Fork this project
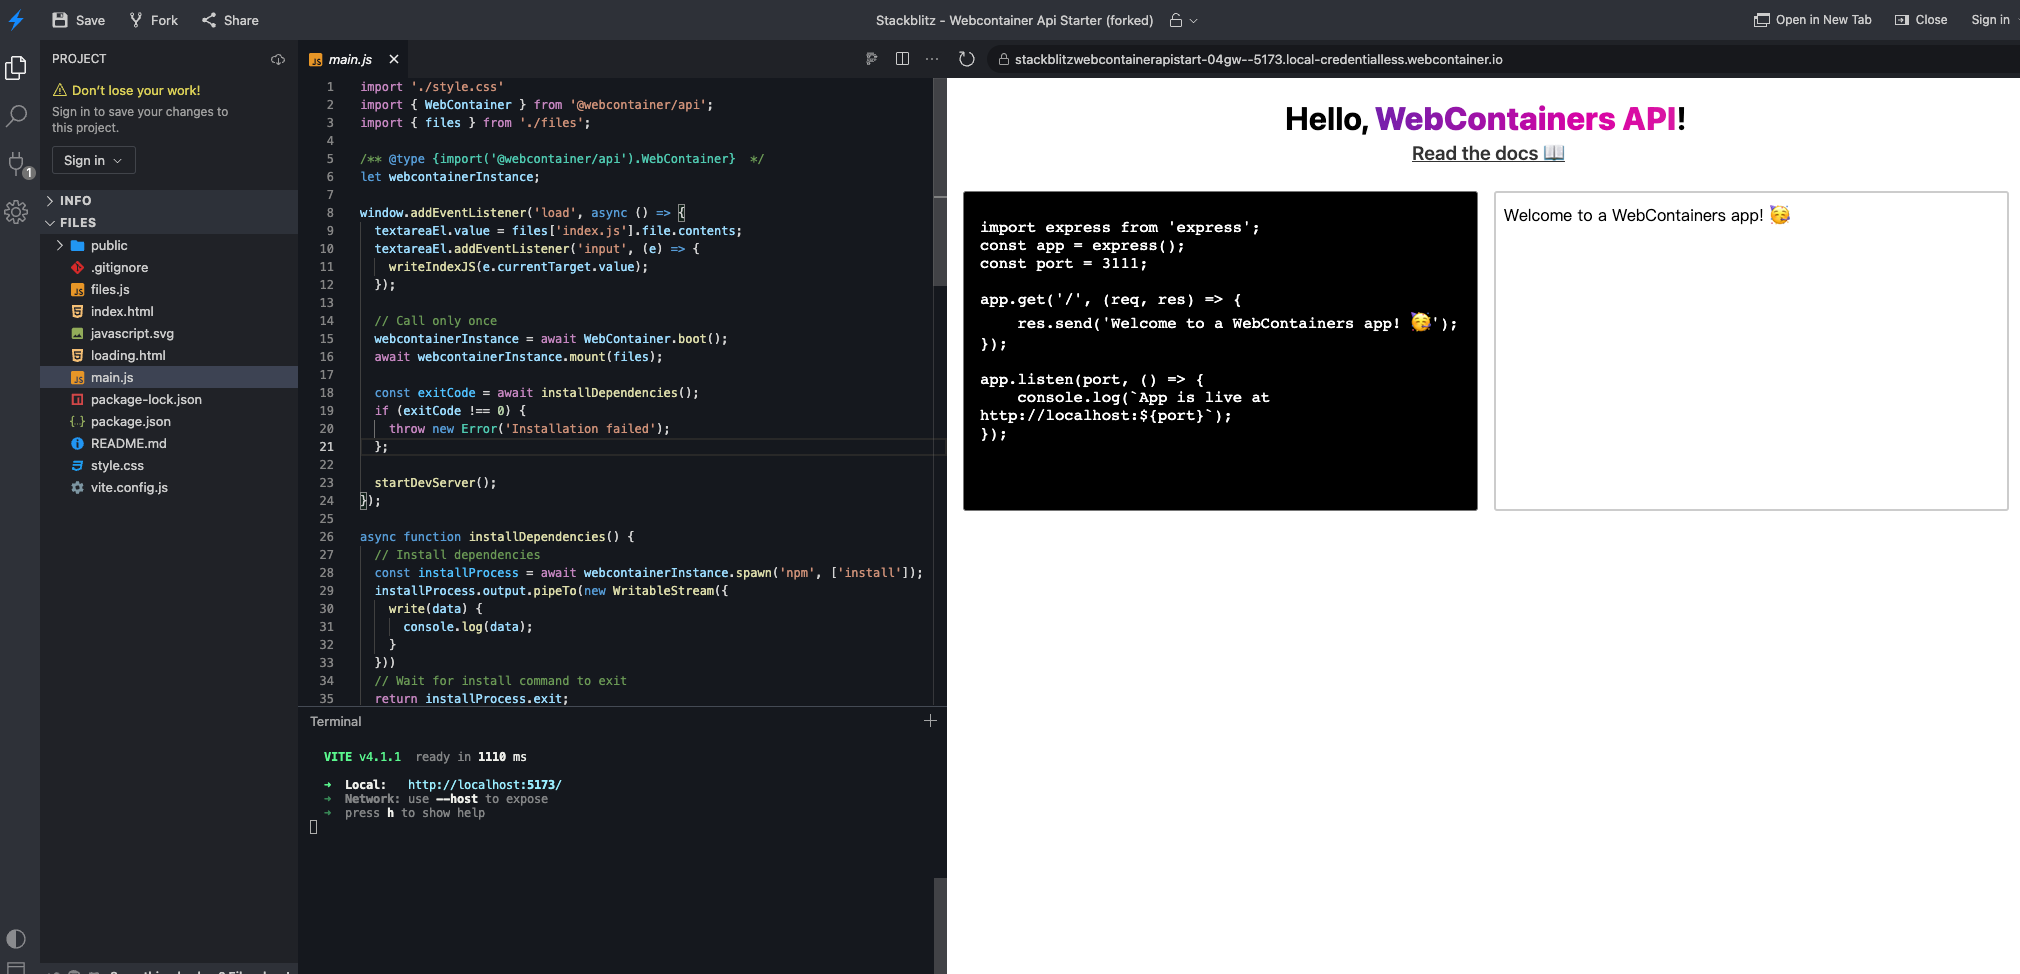Image resolution: width=2020 pixels, height=974 pixels. (x=153, y=20)
